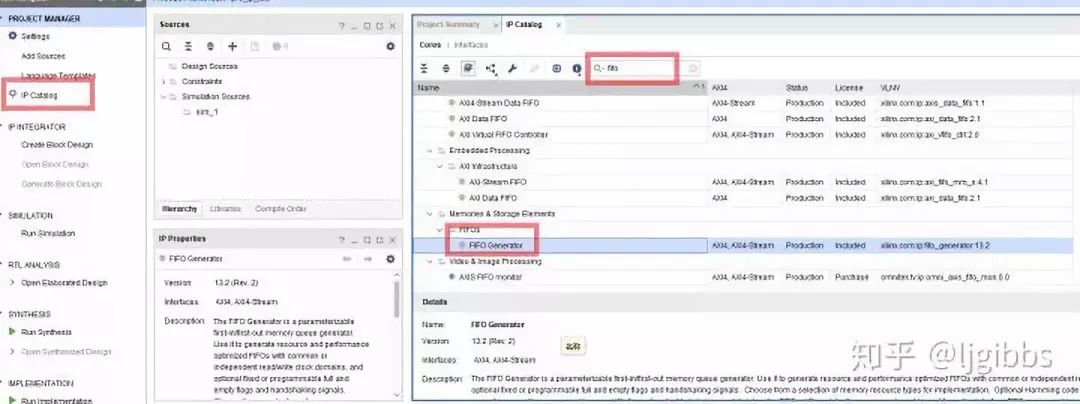This screenshot has height=404, width=1080.
Task: Click Collapse All icon in IP Catalog toolbar
Action: click(x=423, y=68)
